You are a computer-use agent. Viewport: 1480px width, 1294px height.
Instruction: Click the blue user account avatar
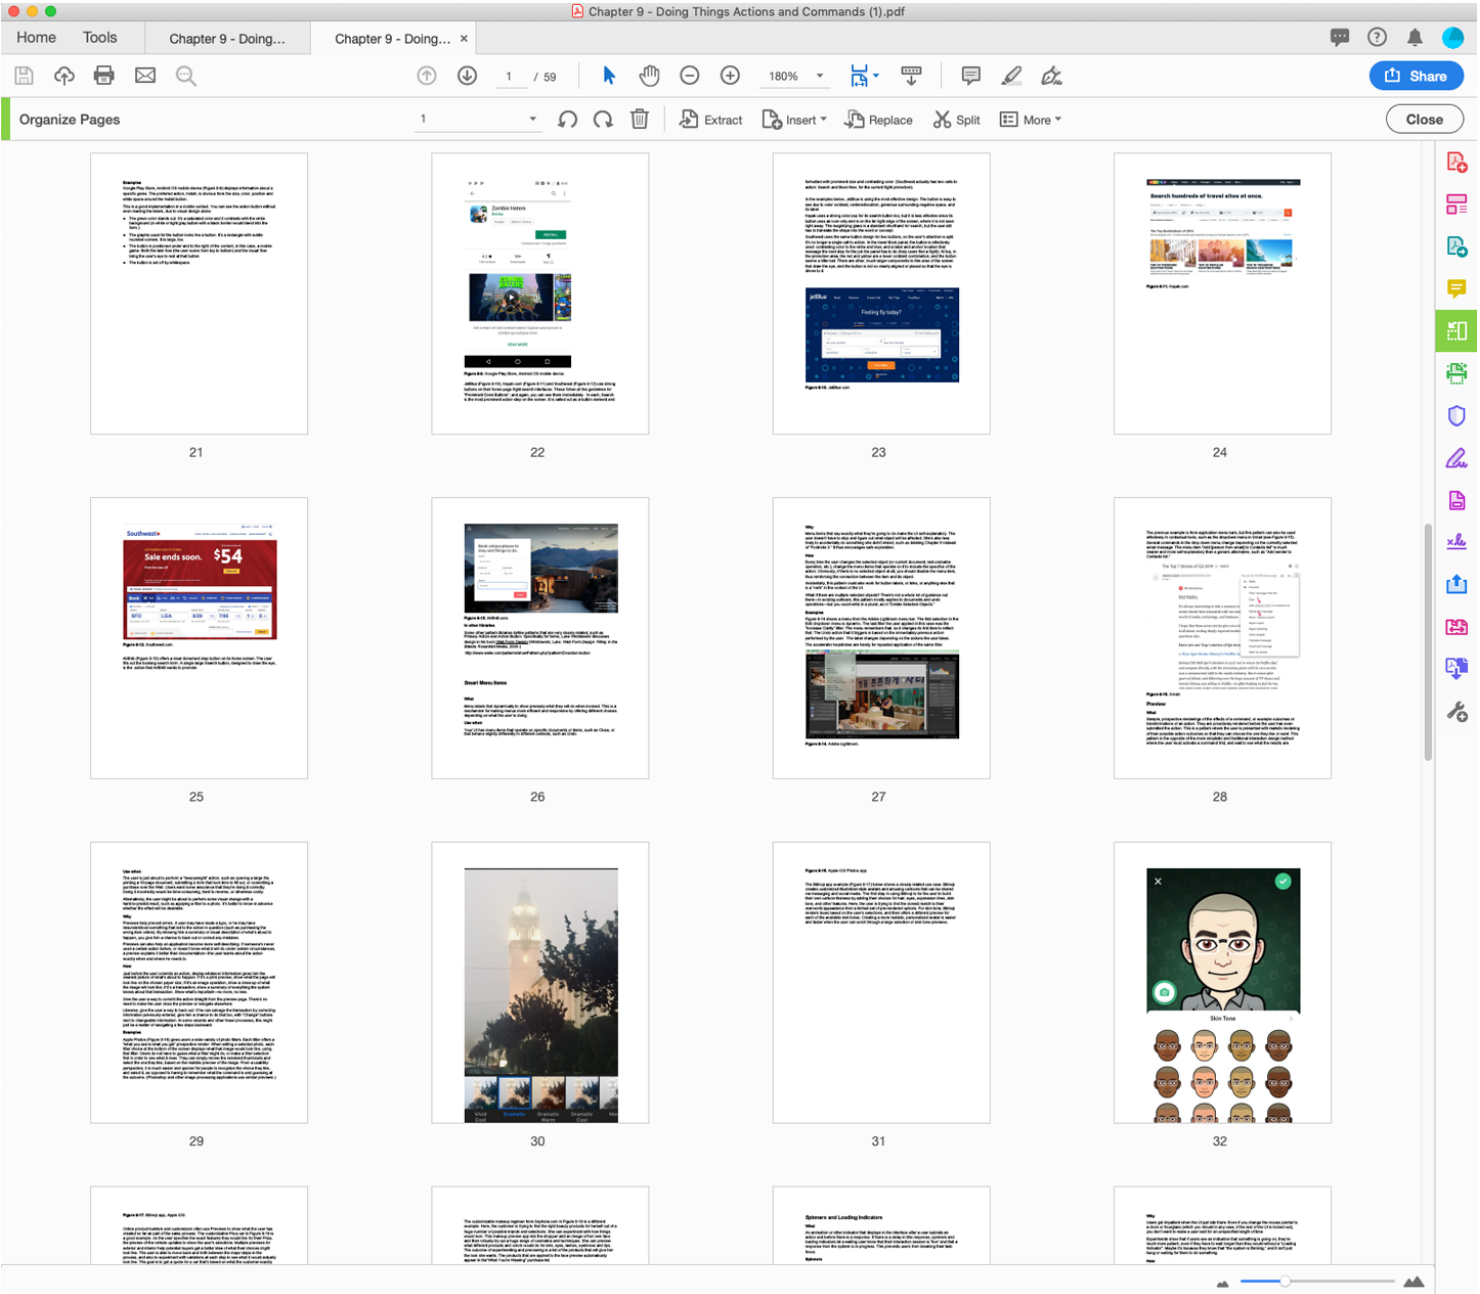[x=1453, y=37]
